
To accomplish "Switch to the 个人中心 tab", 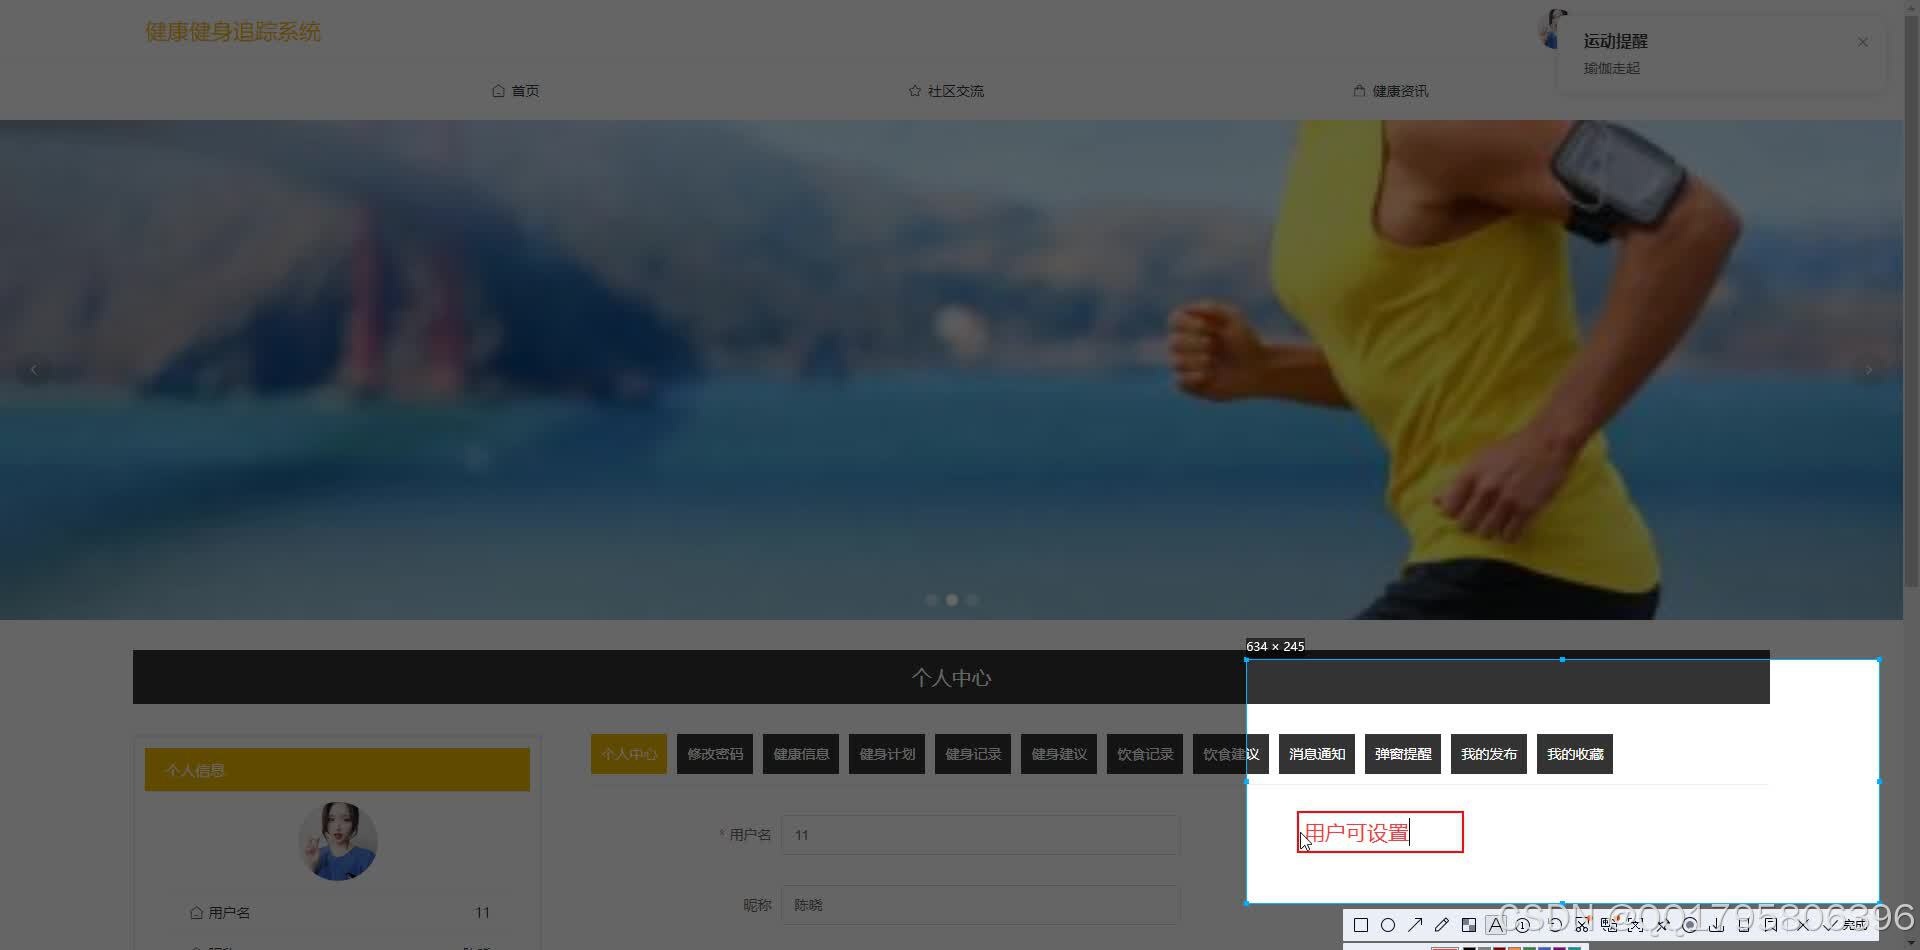I will click(x=629, y=754).
